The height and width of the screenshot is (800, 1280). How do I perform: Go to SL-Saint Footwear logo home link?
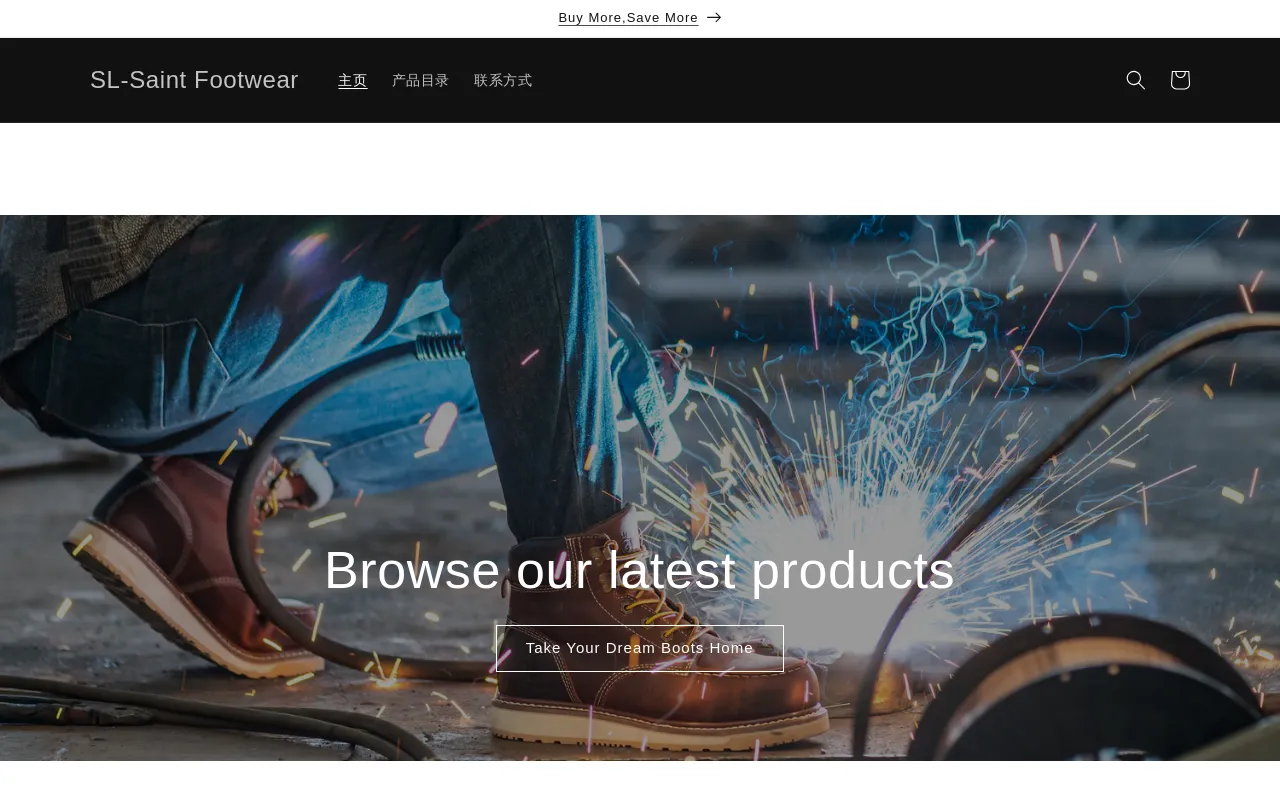194,80
